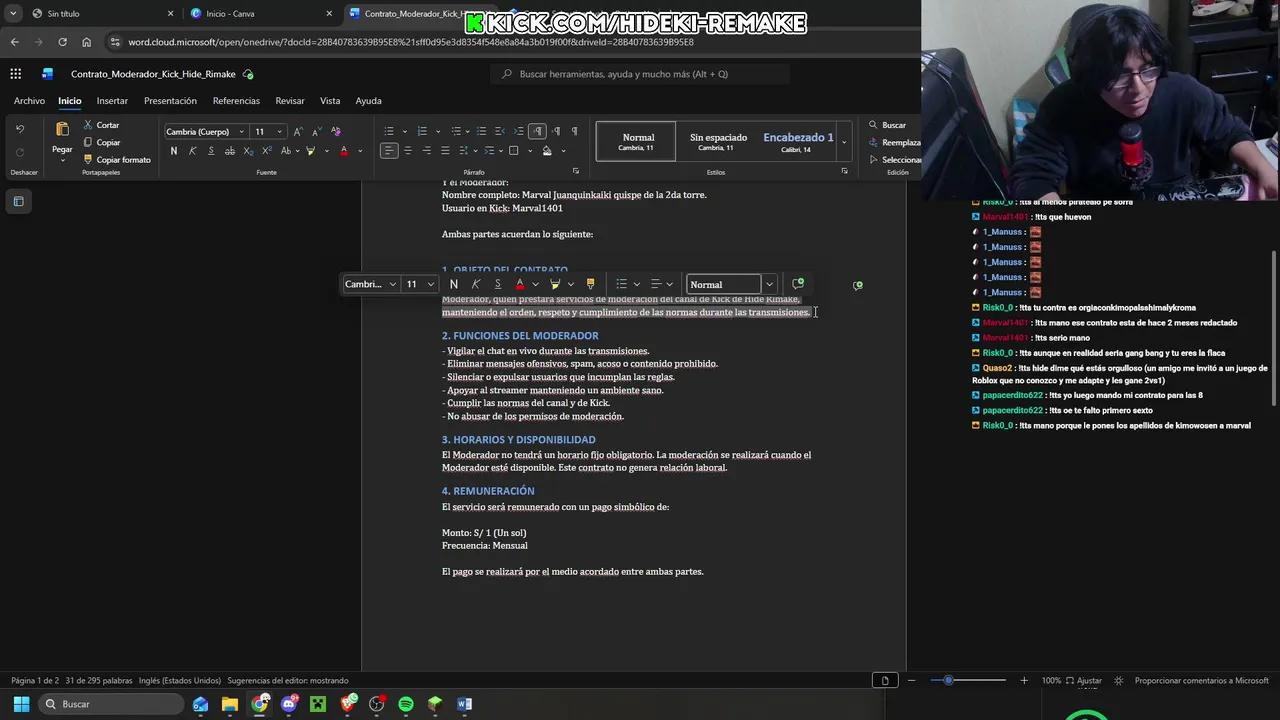
Task: Switch to the Insertar ribbon tab
Action: click(112, 100)
